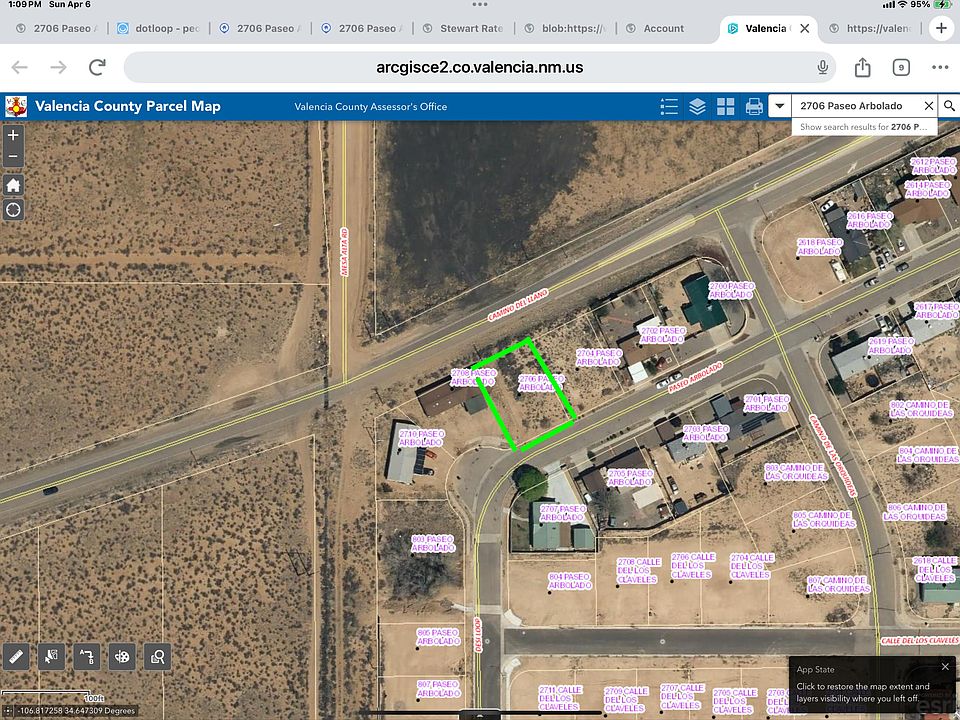Click the Print icon
Screen dimensions: 960x720
pos(754,107)
